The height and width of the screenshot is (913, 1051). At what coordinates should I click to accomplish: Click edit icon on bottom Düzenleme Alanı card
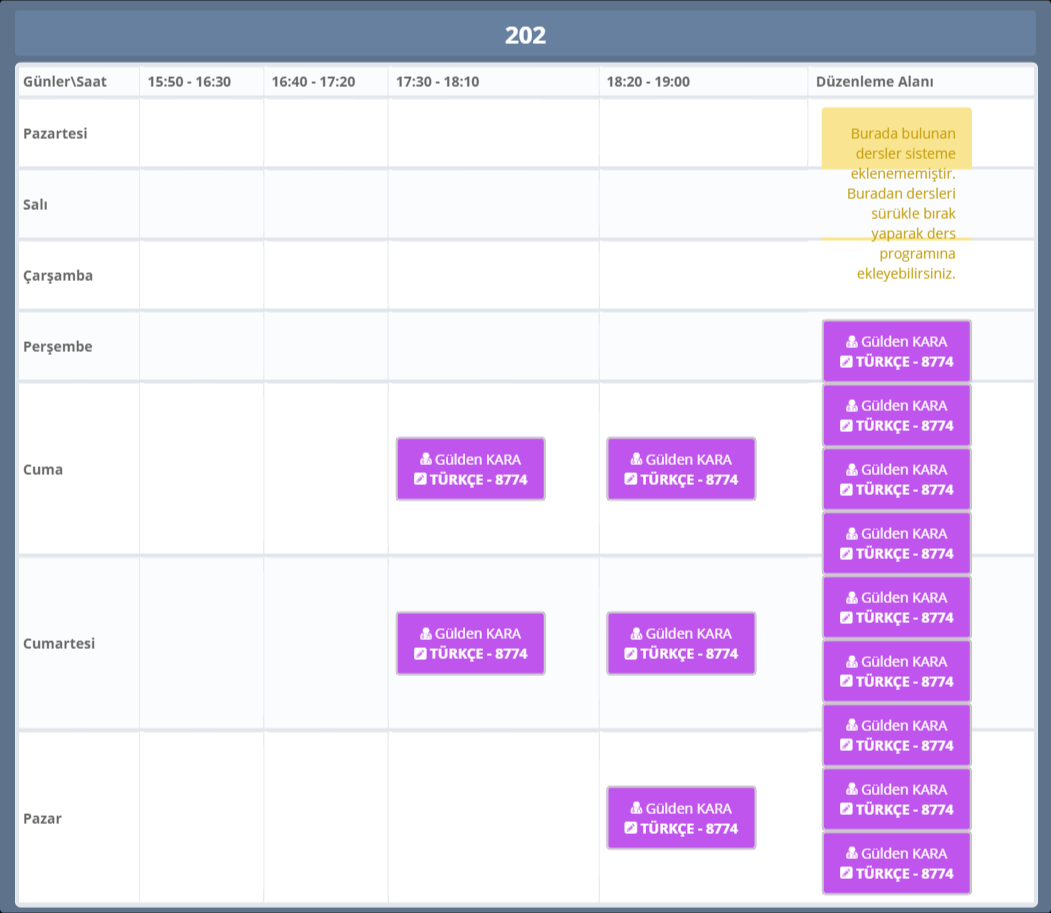pos(846,873)
